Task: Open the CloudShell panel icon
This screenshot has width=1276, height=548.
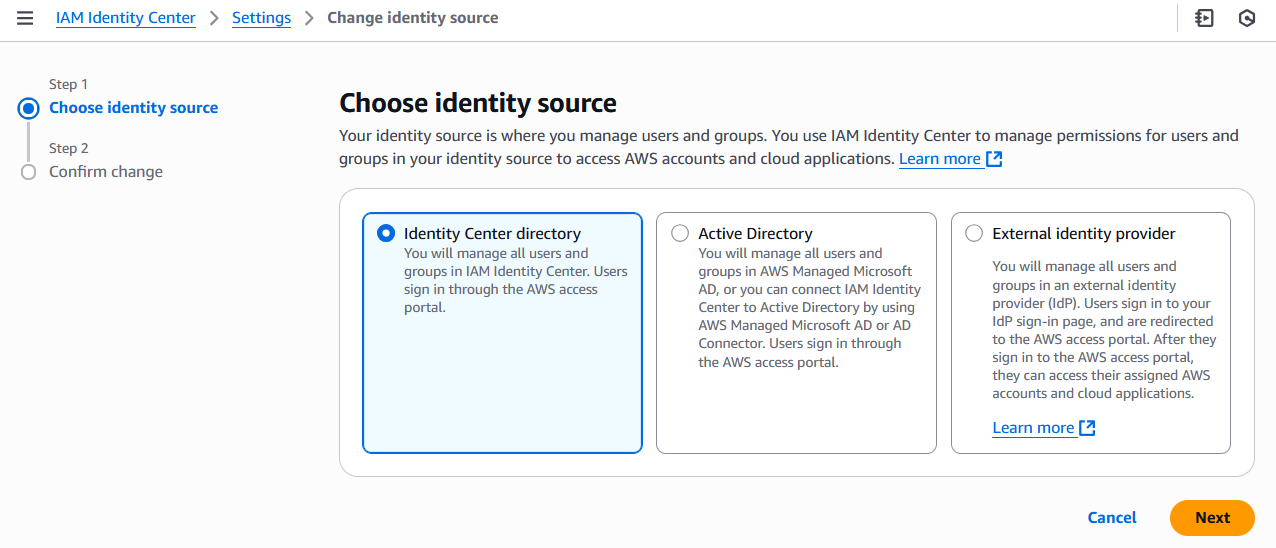Action: coord(1204,18)
